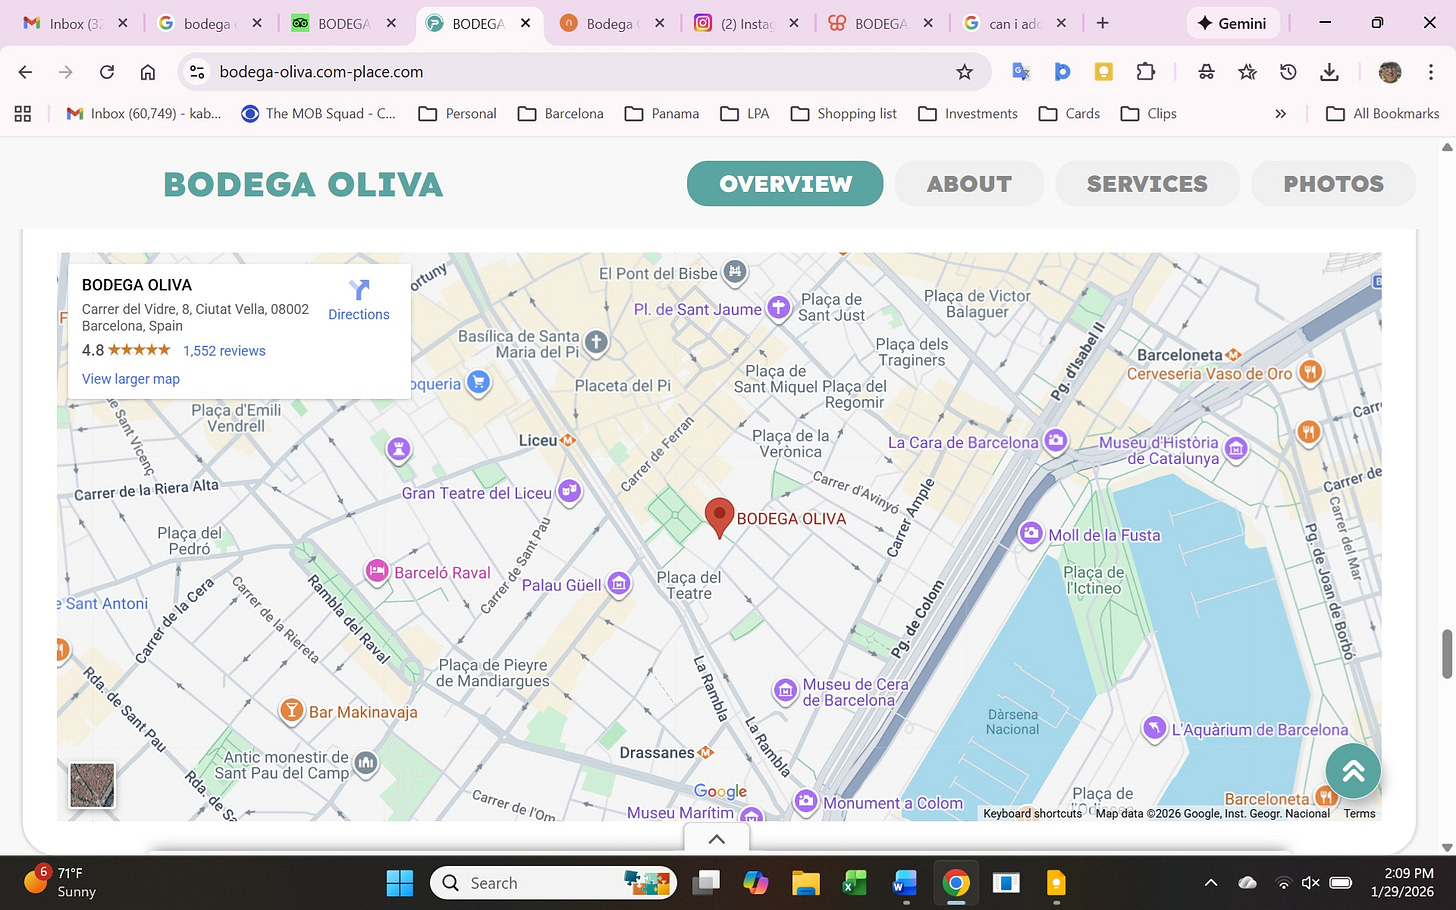The image size is (1456, 910).
Task: Click the Moll de la Fusta marker
Action: [1031, 534]
